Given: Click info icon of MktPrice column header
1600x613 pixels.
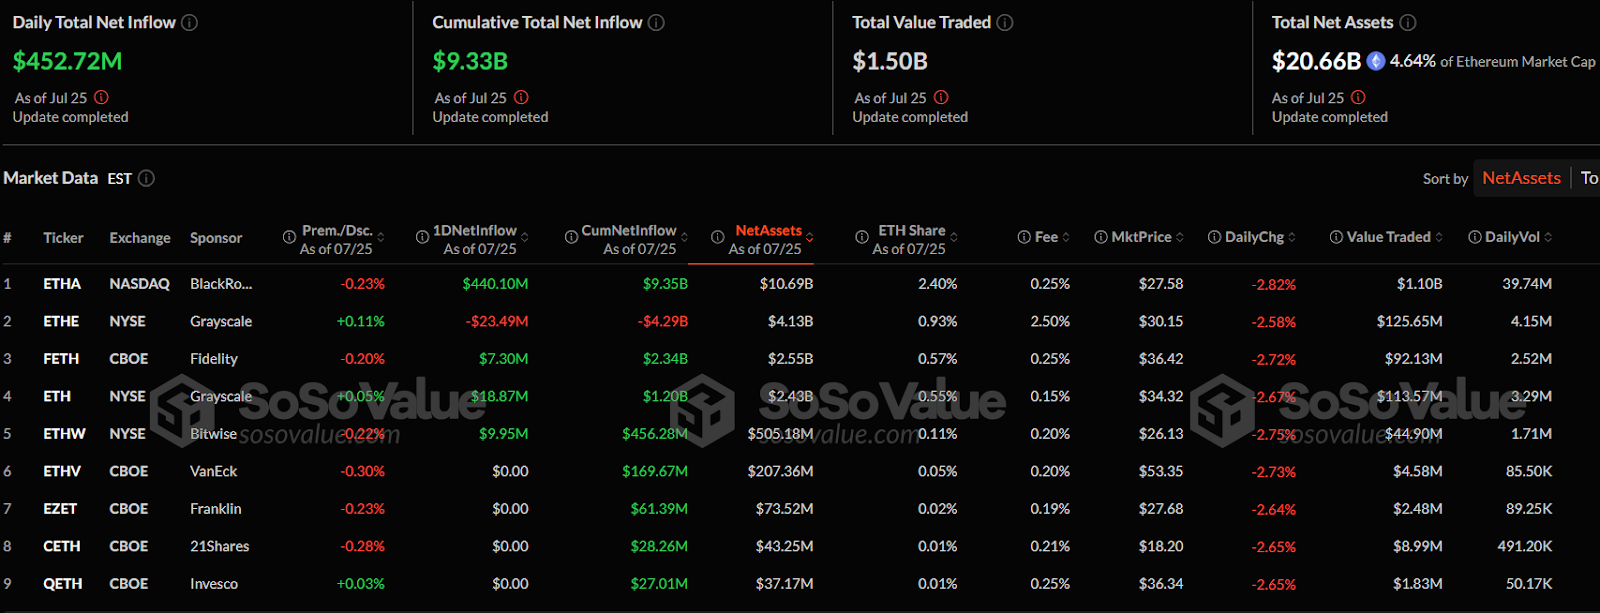Looking at the screenshot, I should (1101, 237).
